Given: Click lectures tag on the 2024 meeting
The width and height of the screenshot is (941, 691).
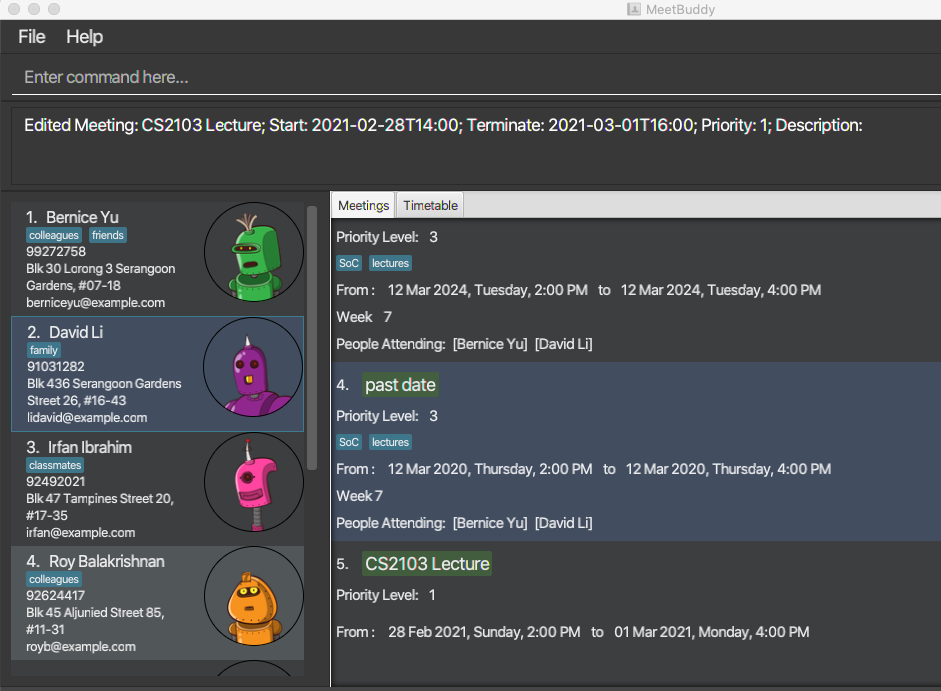Looking at the screenshot, I should (x=390, y=263).
